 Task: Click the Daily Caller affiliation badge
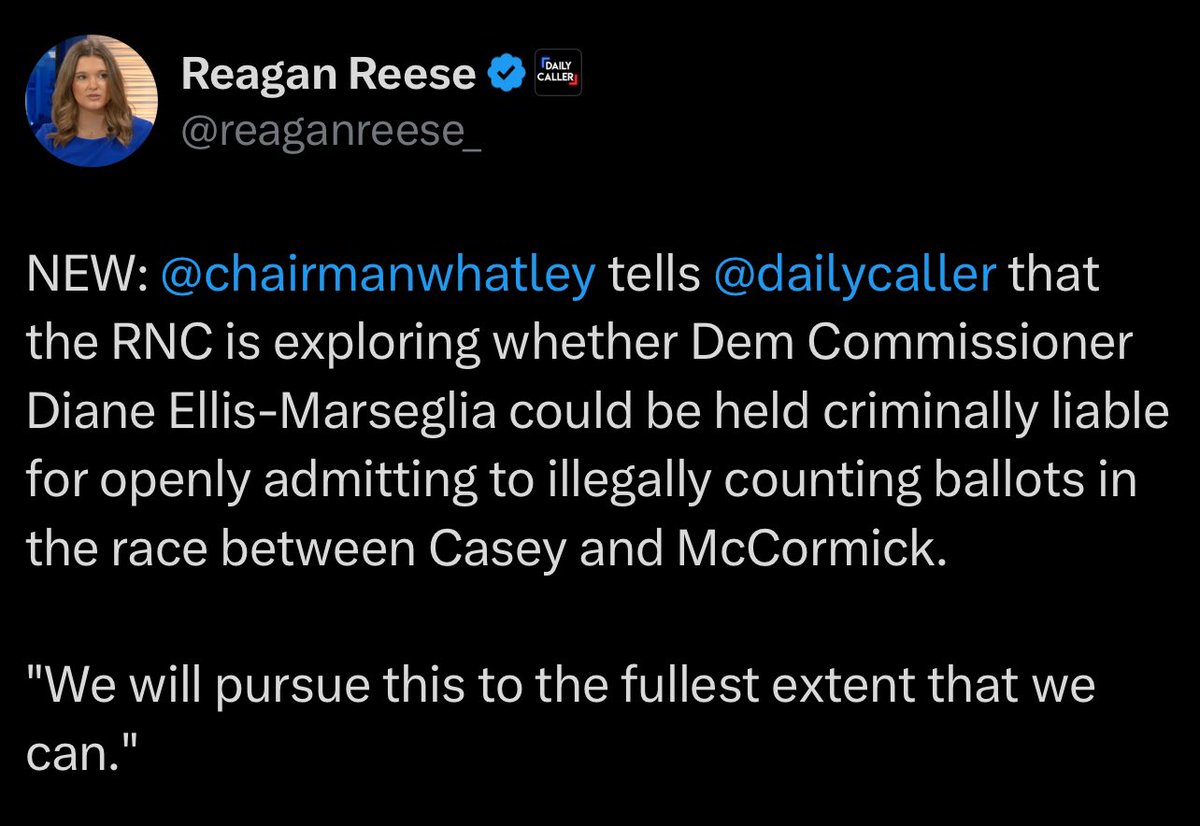coord(557,72)
